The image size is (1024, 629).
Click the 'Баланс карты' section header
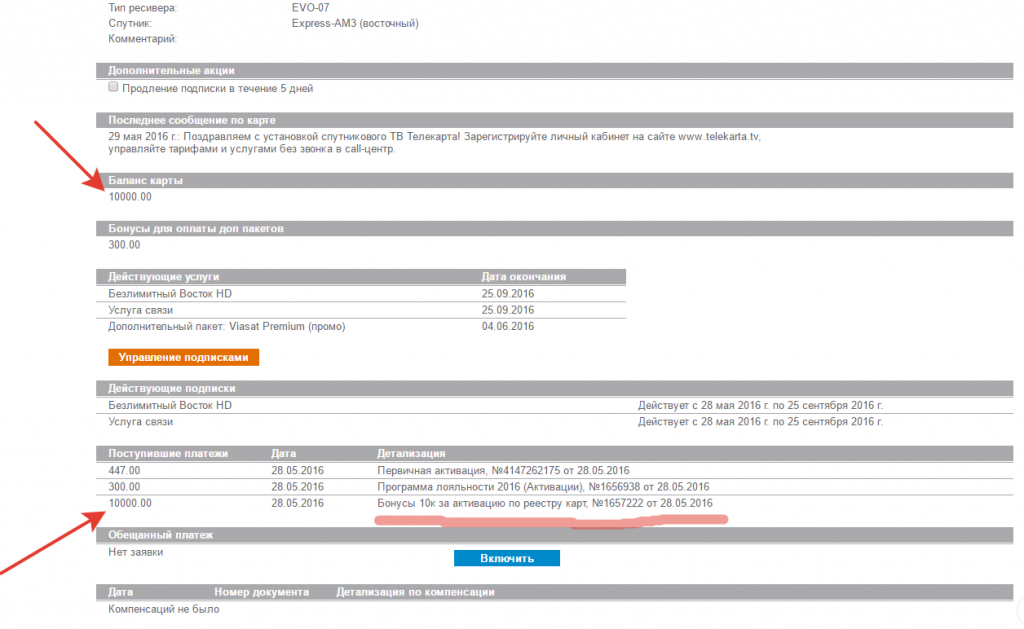click(146, 180)
